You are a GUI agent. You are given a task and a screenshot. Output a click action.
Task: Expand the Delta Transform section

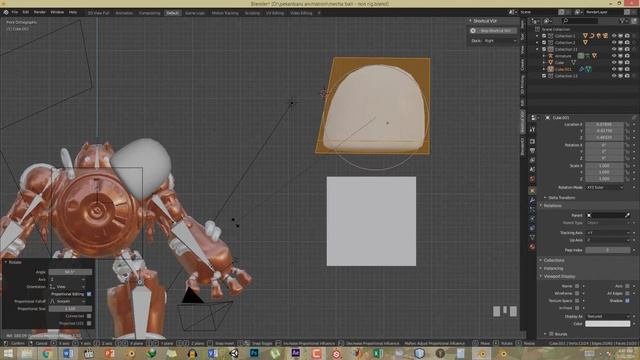point(562,198)
